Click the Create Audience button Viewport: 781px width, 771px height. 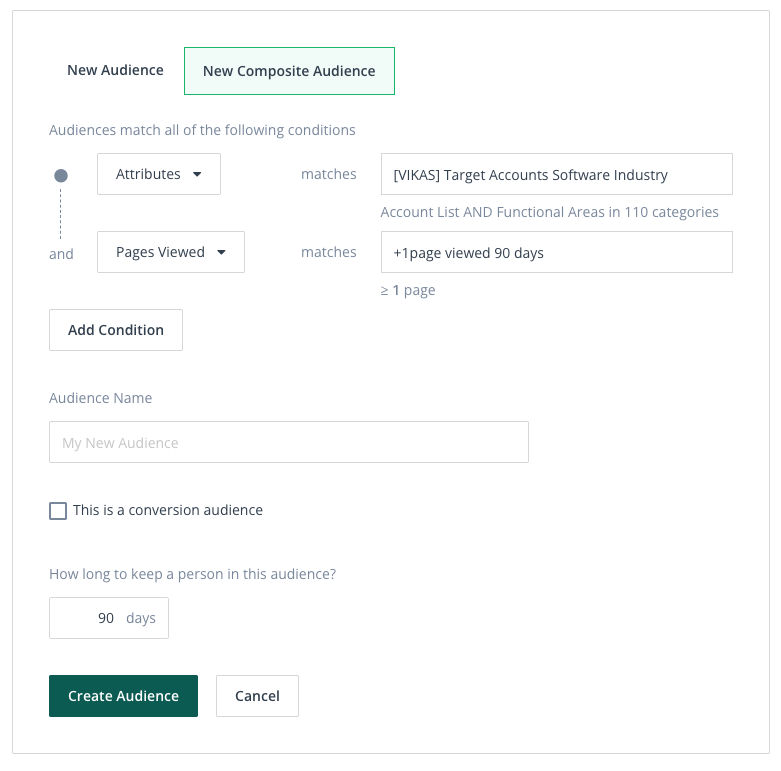(123, 696)
